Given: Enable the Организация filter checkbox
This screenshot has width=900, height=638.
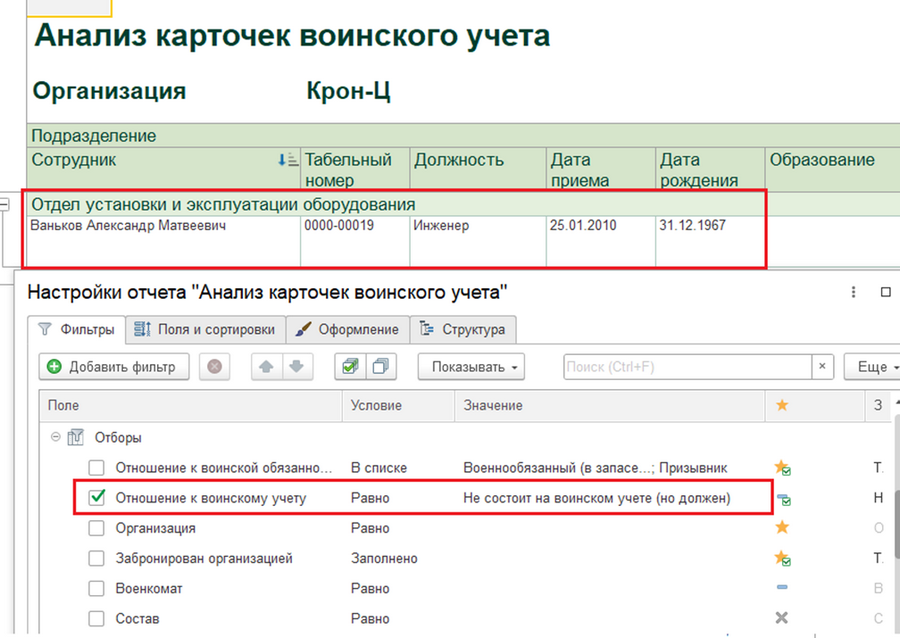Looking at the screenshot, I should coord(97,528).
